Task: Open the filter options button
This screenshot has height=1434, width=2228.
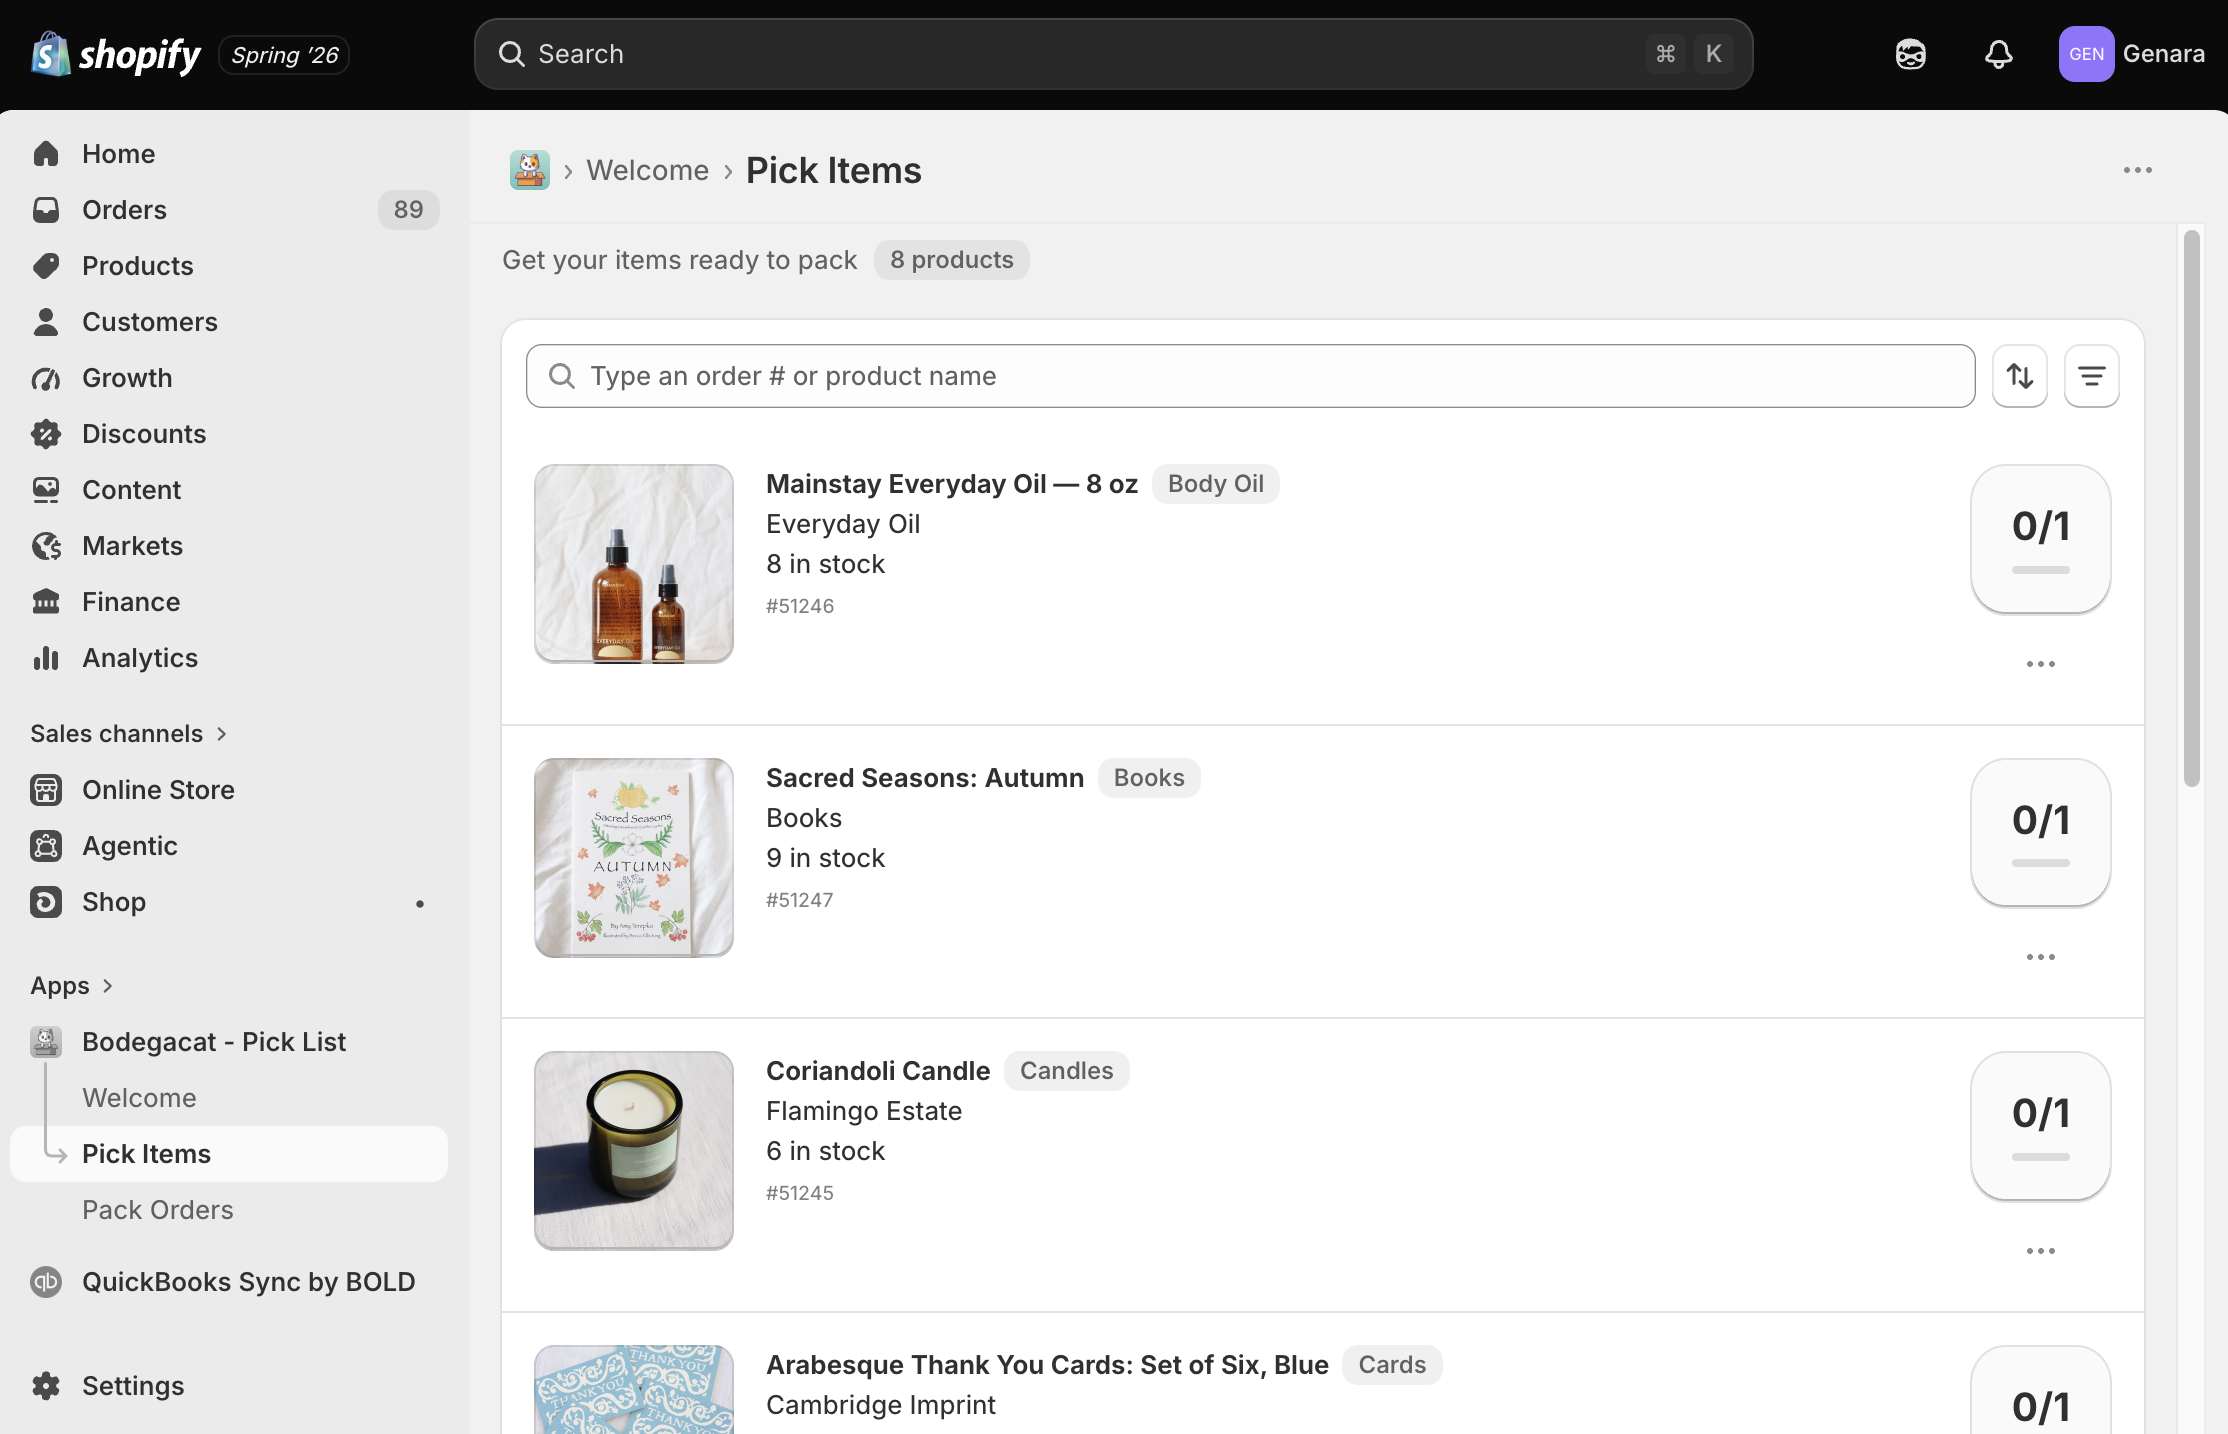Action: click(x=2092, y=376)
